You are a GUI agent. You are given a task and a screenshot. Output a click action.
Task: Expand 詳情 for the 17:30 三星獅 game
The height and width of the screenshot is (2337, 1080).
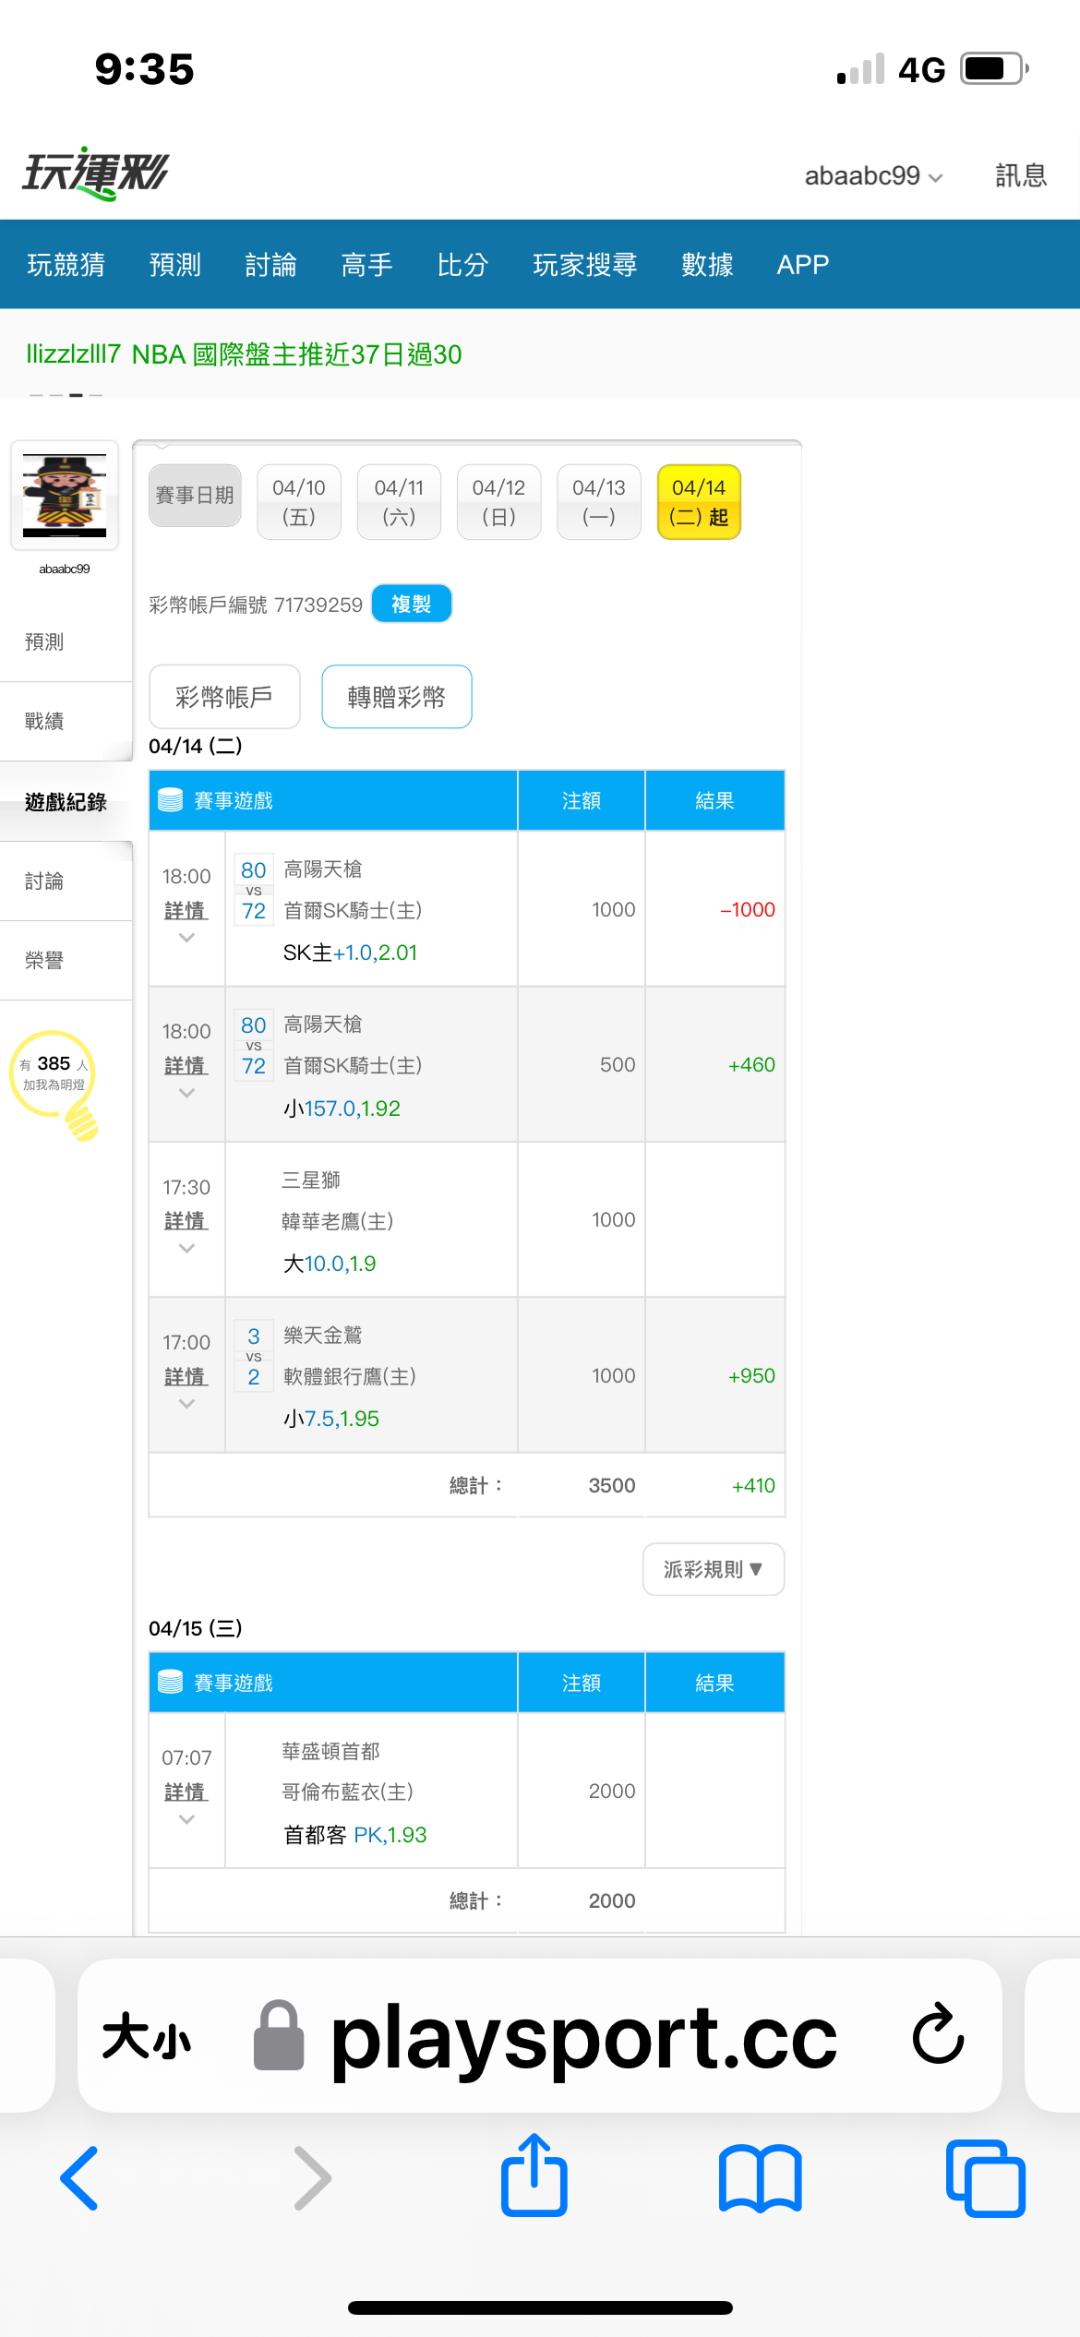click(186, 1222)
